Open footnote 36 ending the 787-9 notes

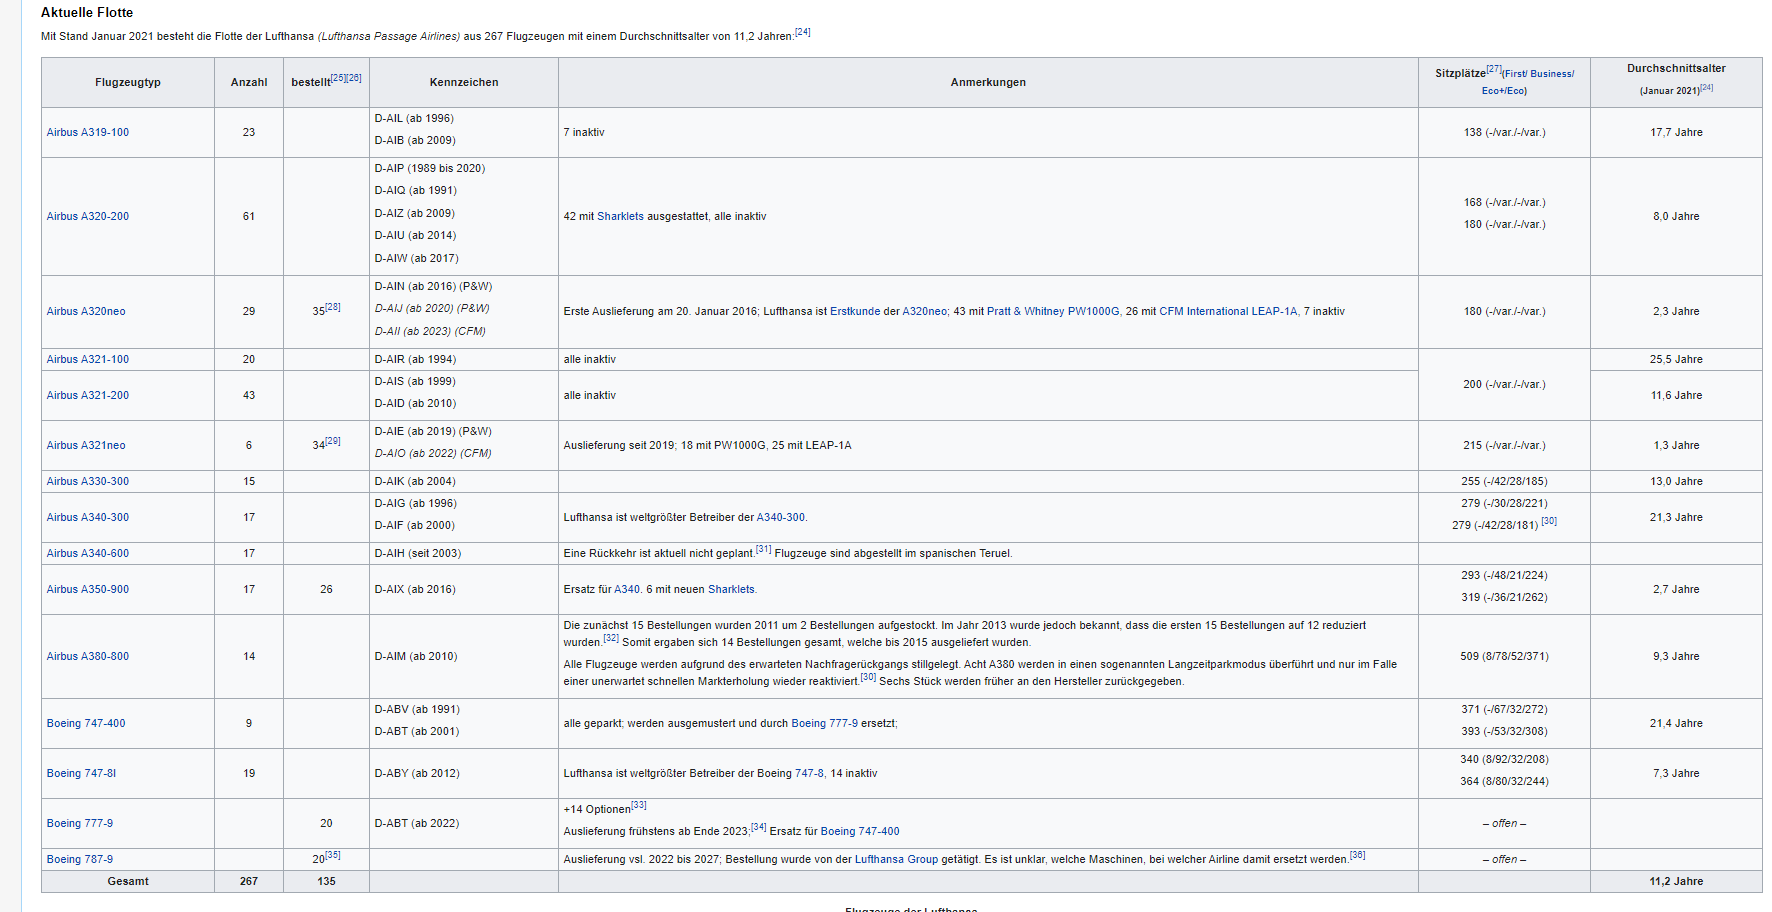pos(1357,855)
